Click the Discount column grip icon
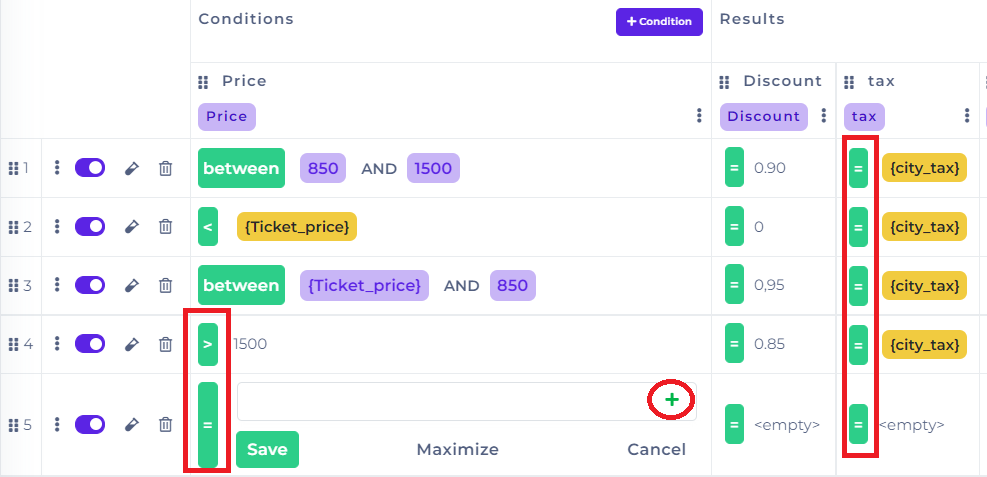This screenshot has width=987, height=477. 726,82
